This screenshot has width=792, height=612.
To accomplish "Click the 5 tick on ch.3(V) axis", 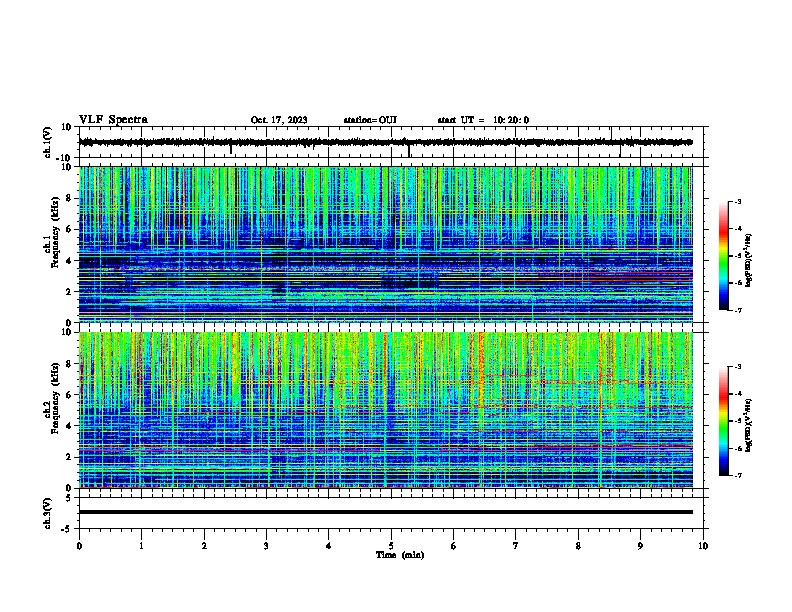I will (69, 498).
